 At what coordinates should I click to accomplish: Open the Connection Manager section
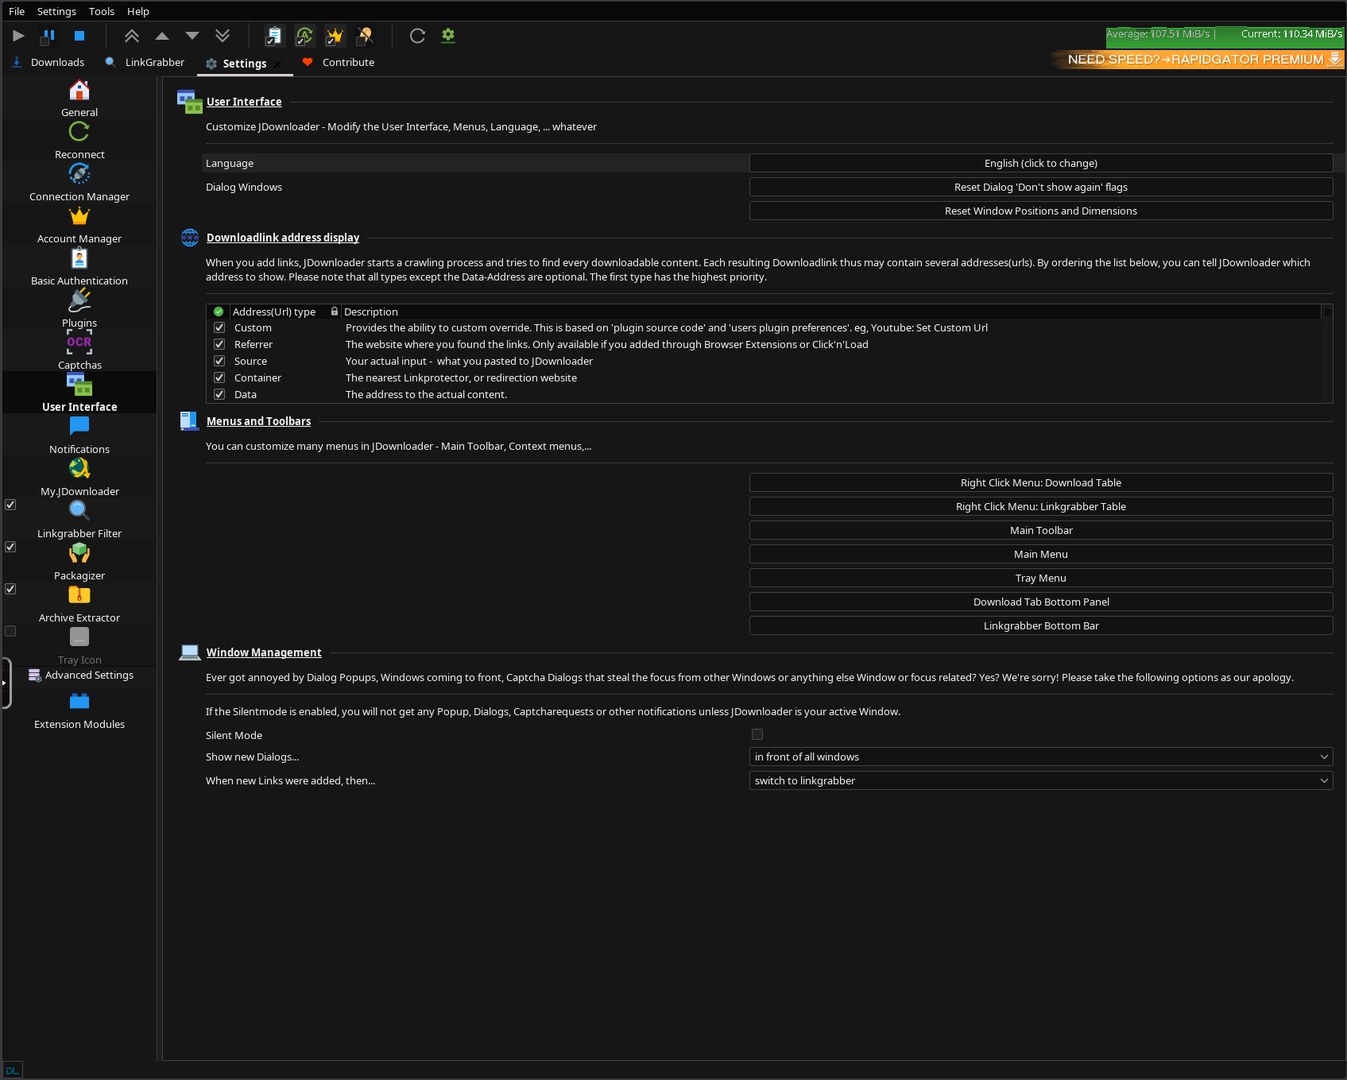(79, 183)
